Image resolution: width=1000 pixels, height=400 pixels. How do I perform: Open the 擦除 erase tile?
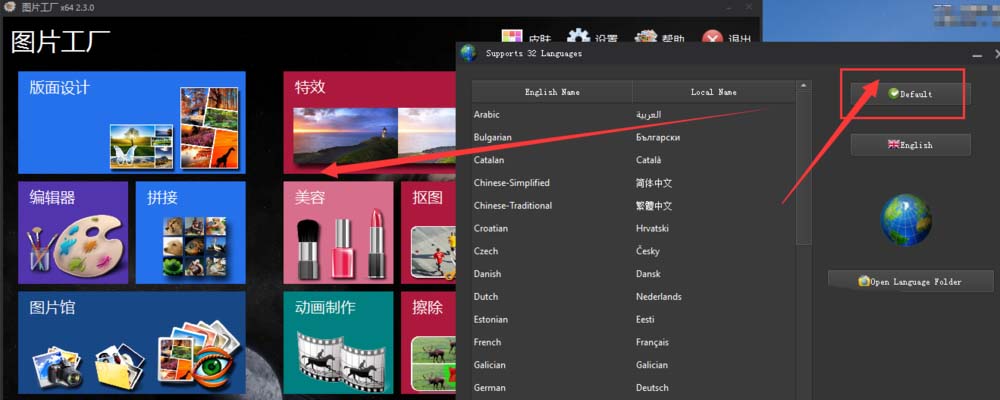click(429, 343)
